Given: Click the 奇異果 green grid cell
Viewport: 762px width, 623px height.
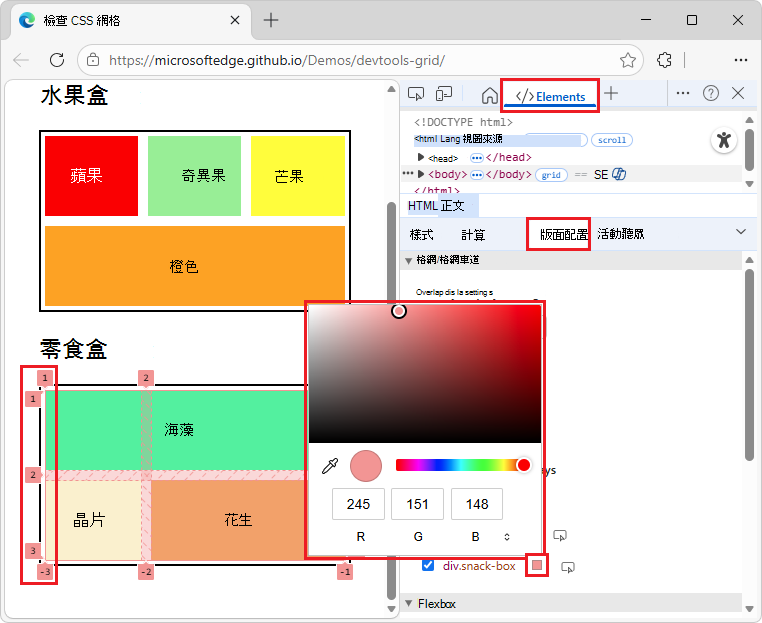Looking at the screenshot, I should pos(194,175).
